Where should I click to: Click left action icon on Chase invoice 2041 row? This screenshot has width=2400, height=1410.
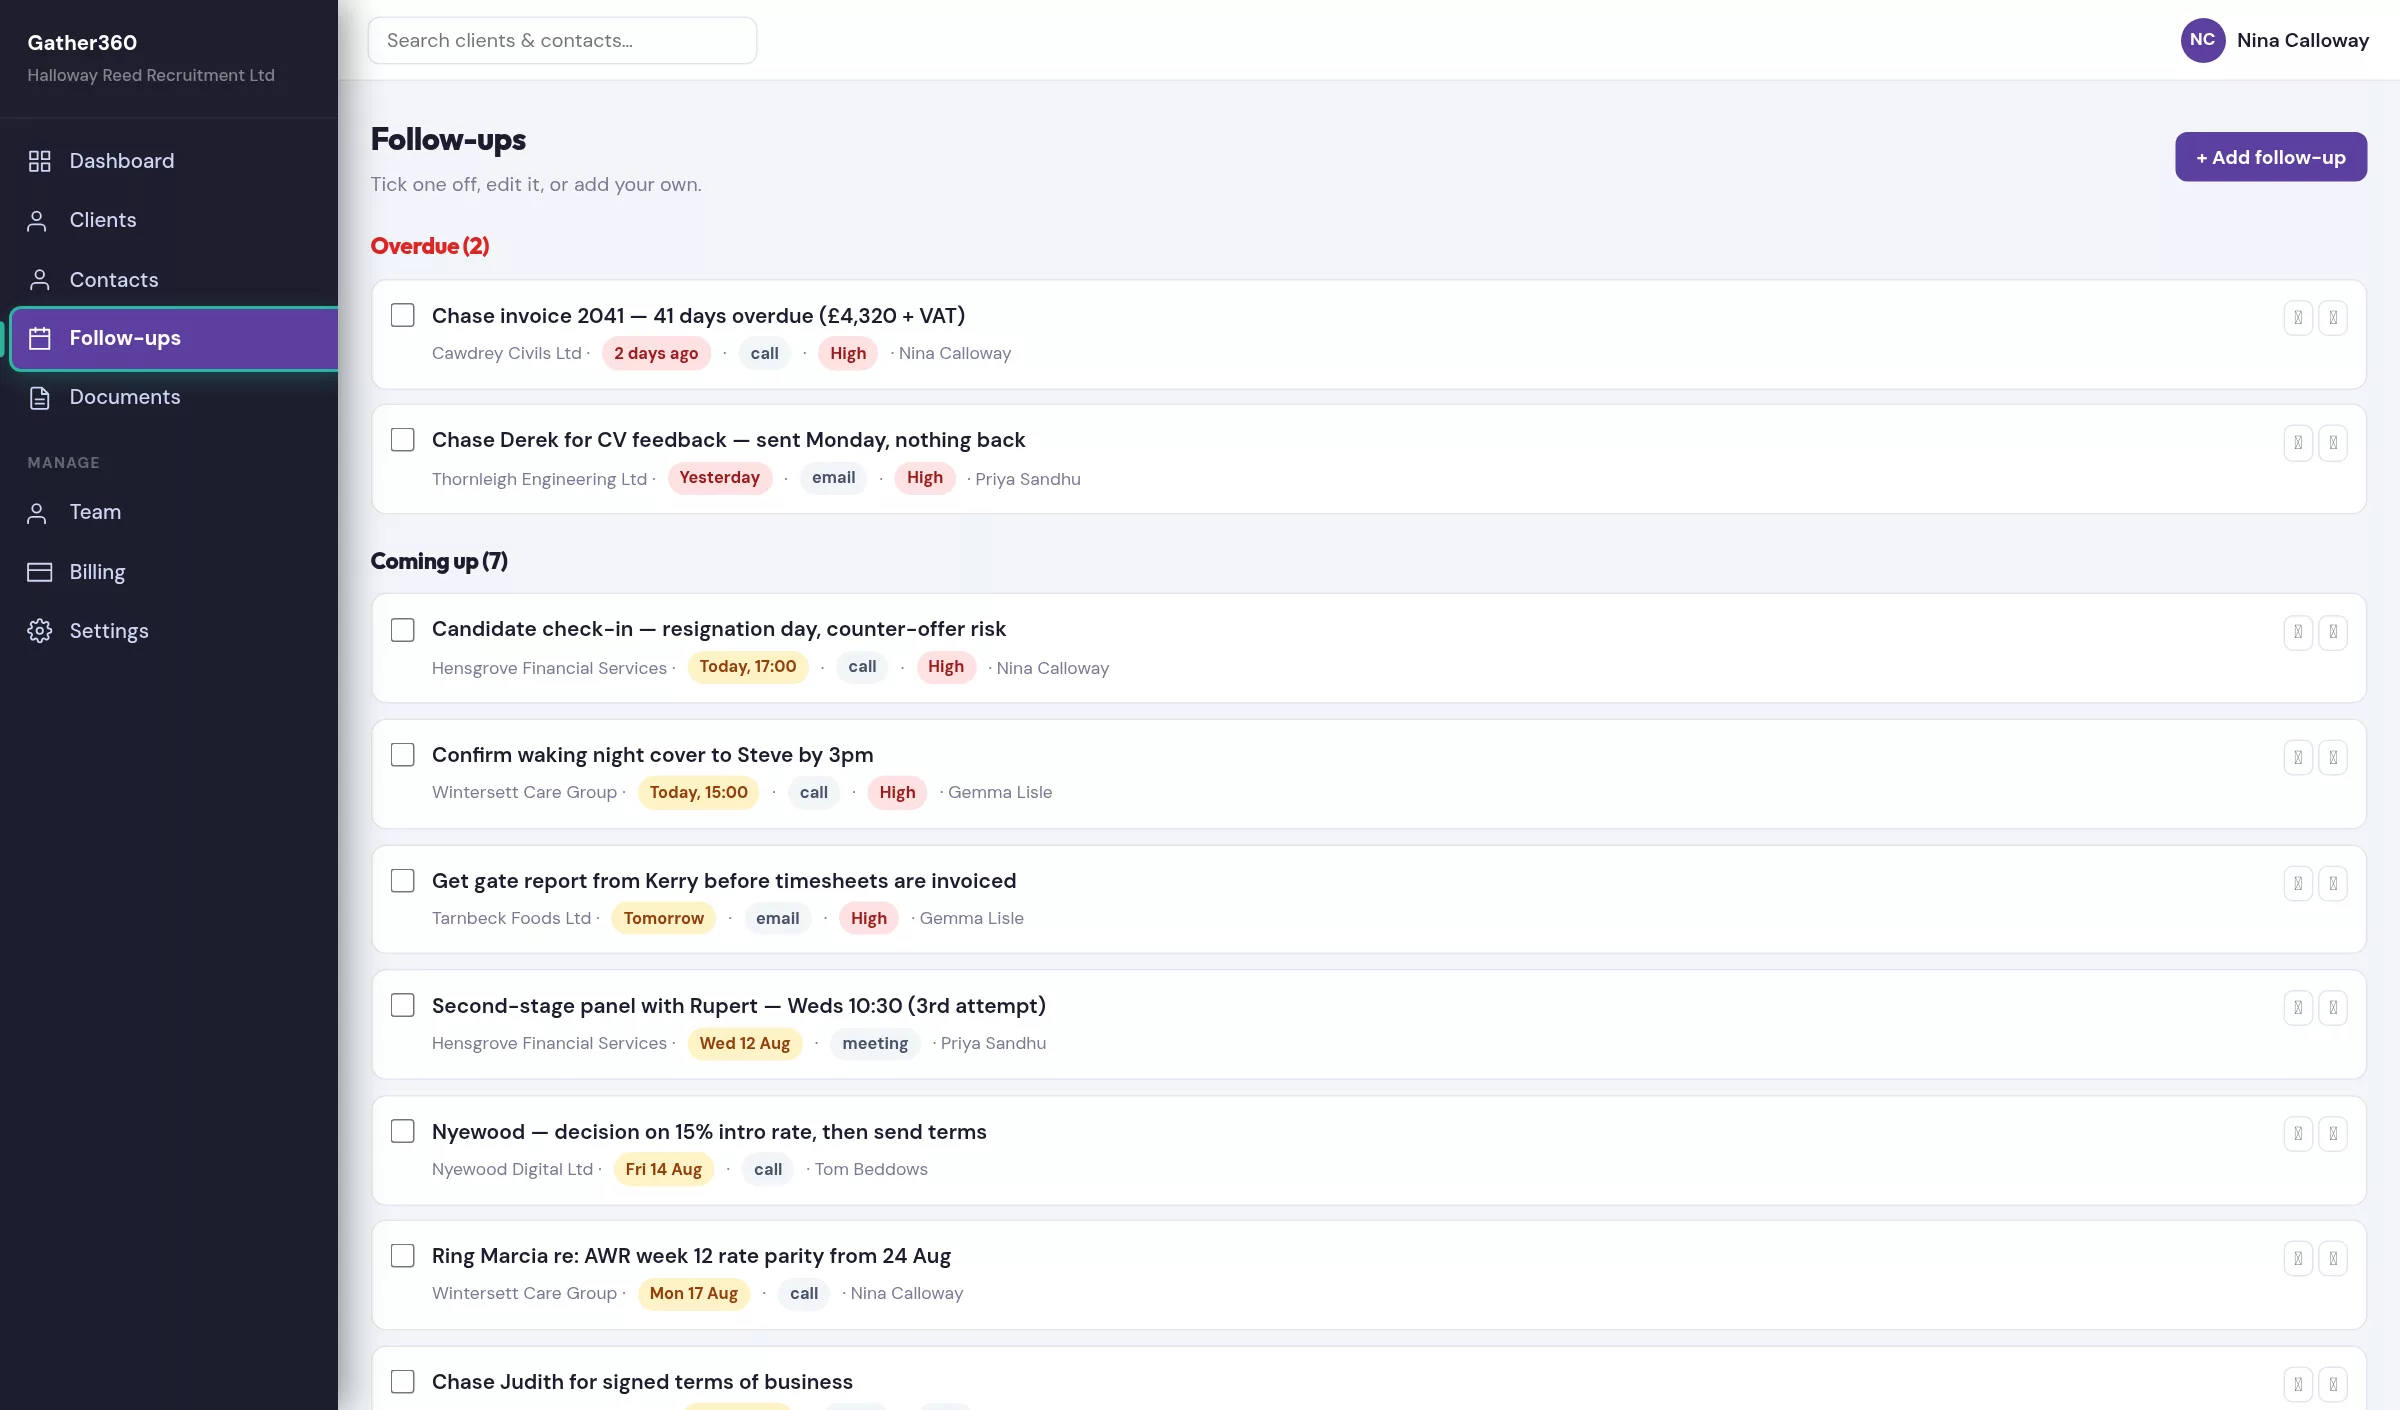tap(2298, 318)
